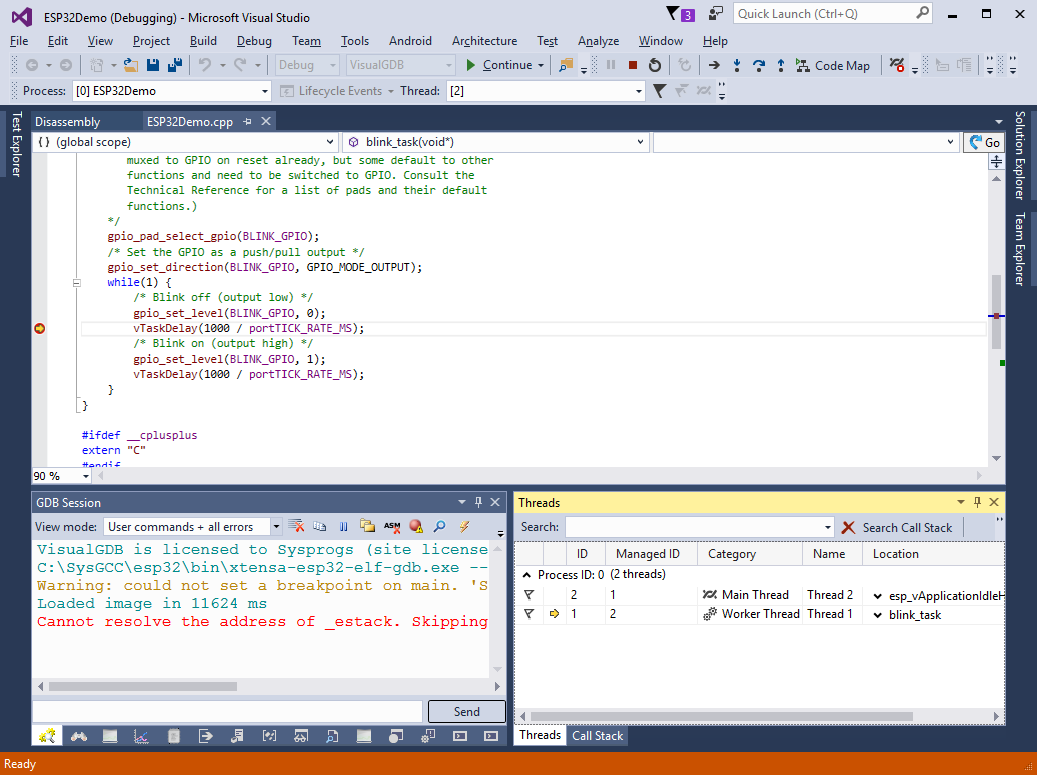The width and height of the screenshot is (1037, 775).
Task: Switch to the Disassembly tab
Action: [x=67, y=122]
